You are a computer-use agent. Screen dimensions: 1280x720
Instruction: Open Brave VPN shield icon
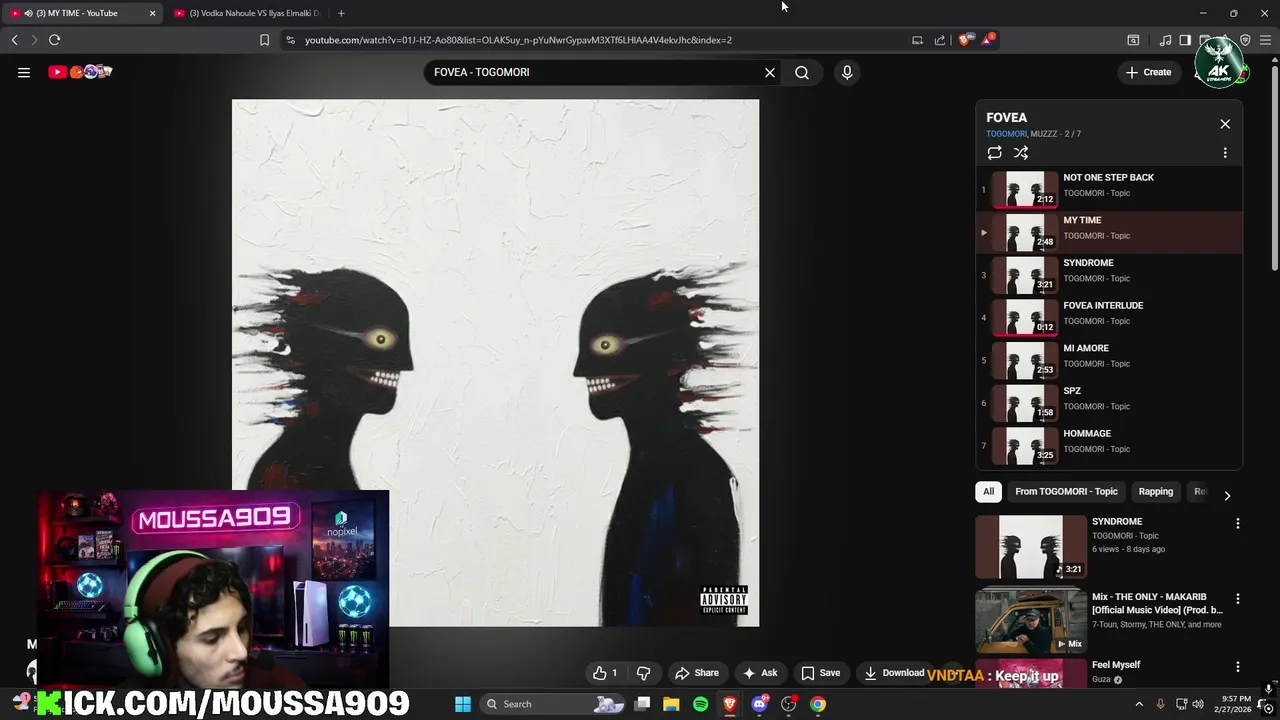[1245, 40]
